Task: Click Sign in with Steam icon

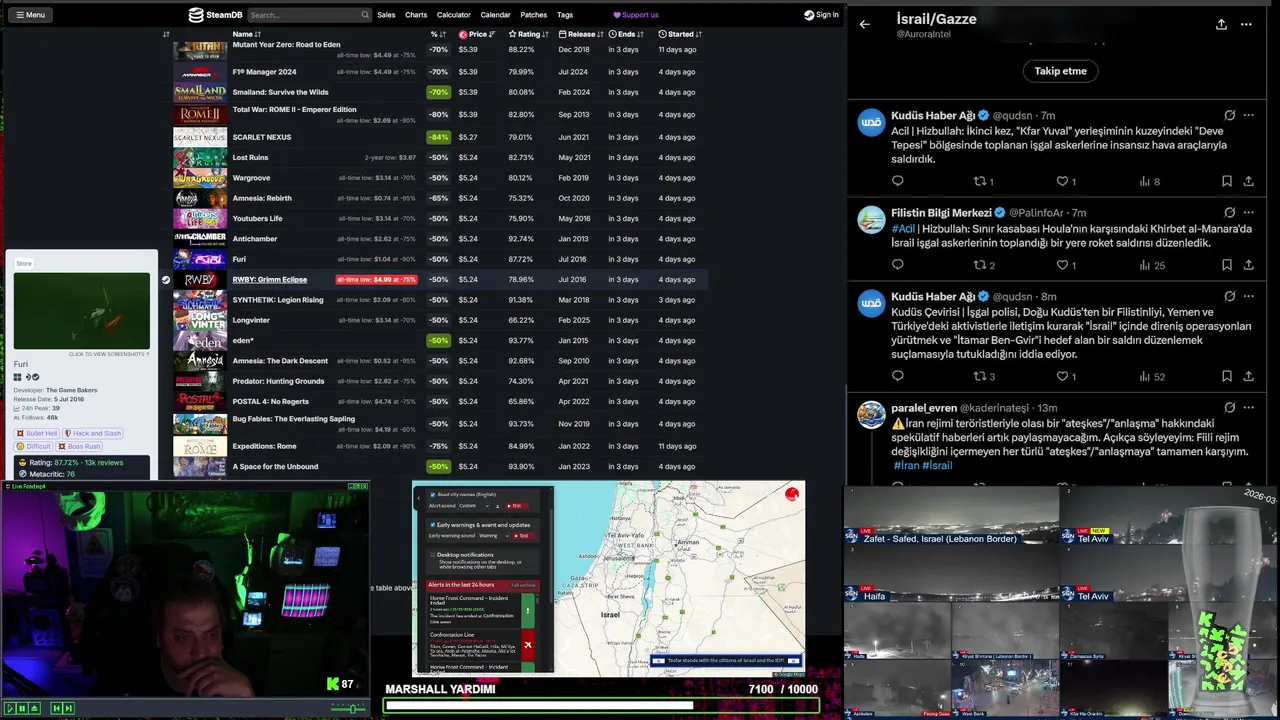Action: pyautogui.click(x=809, y=15)
